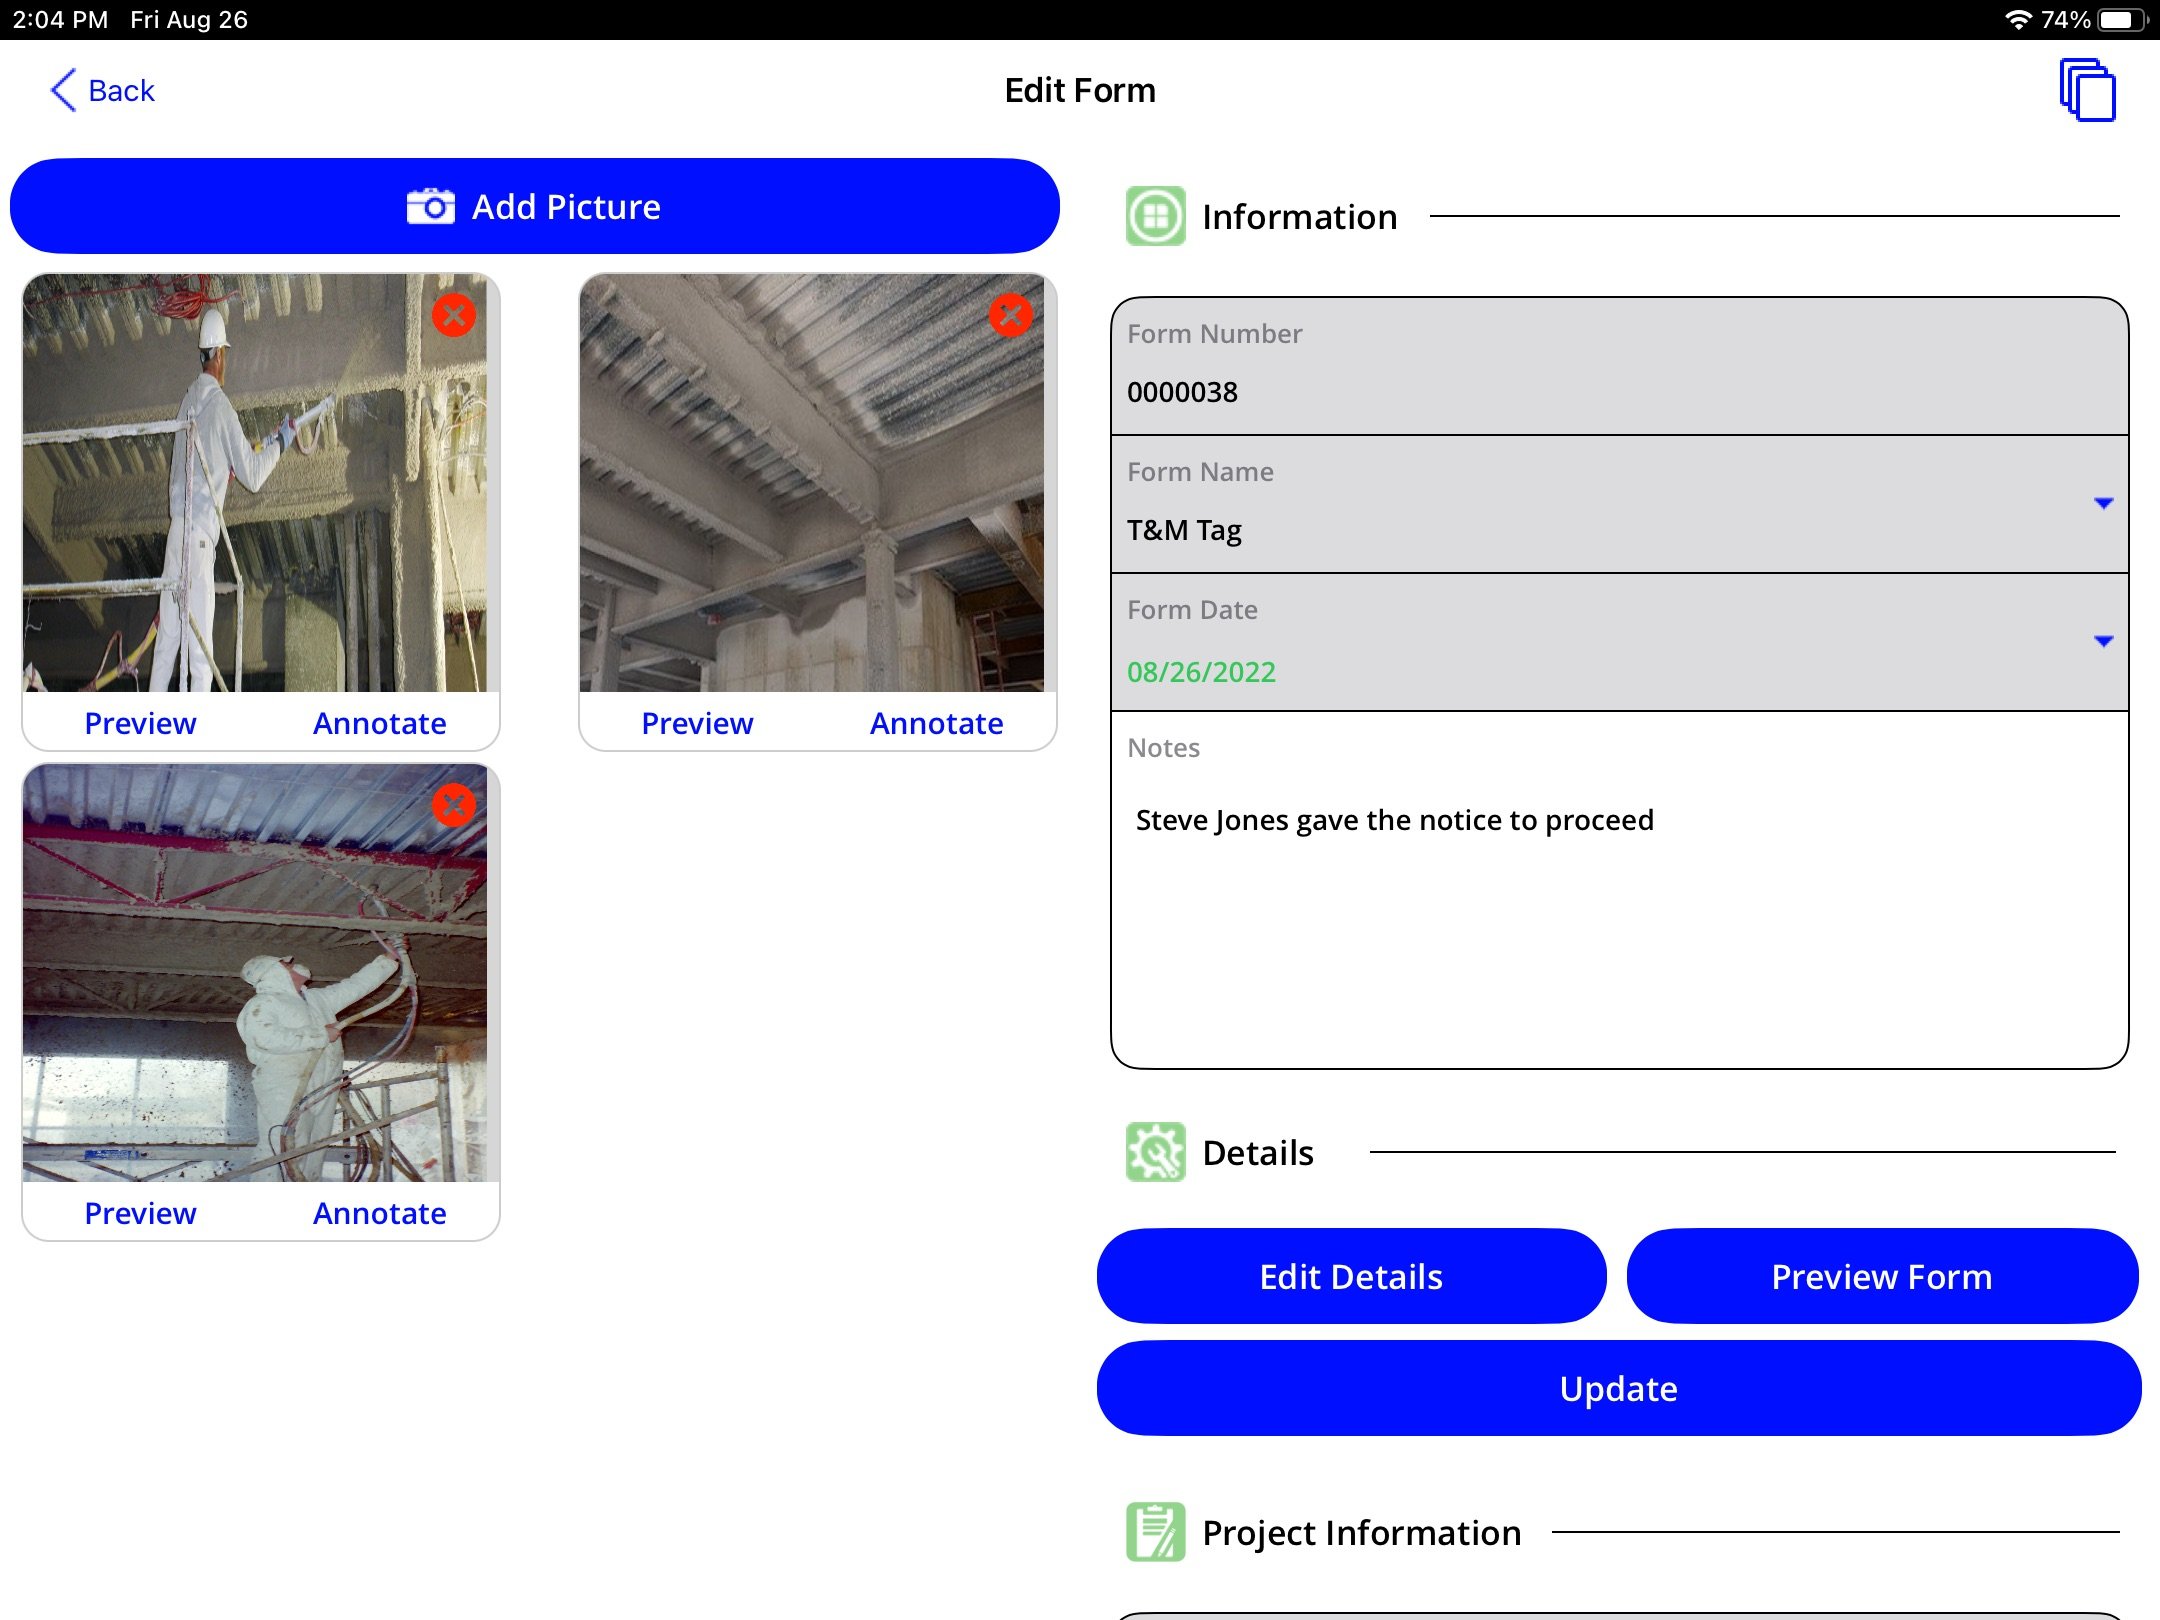The width and height of the screenshot is (2160, 1620).
Task: Annotate the third photo
Action: tap(380, 1213)
